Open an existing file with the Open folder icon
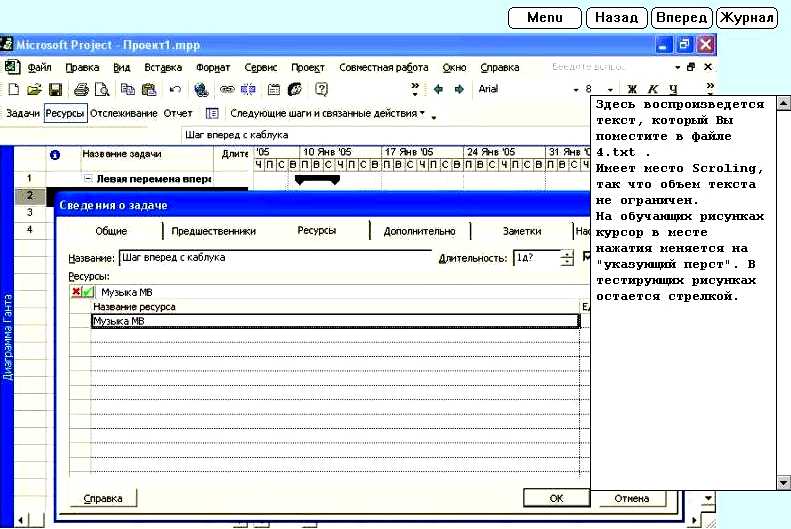 point(33,89)
